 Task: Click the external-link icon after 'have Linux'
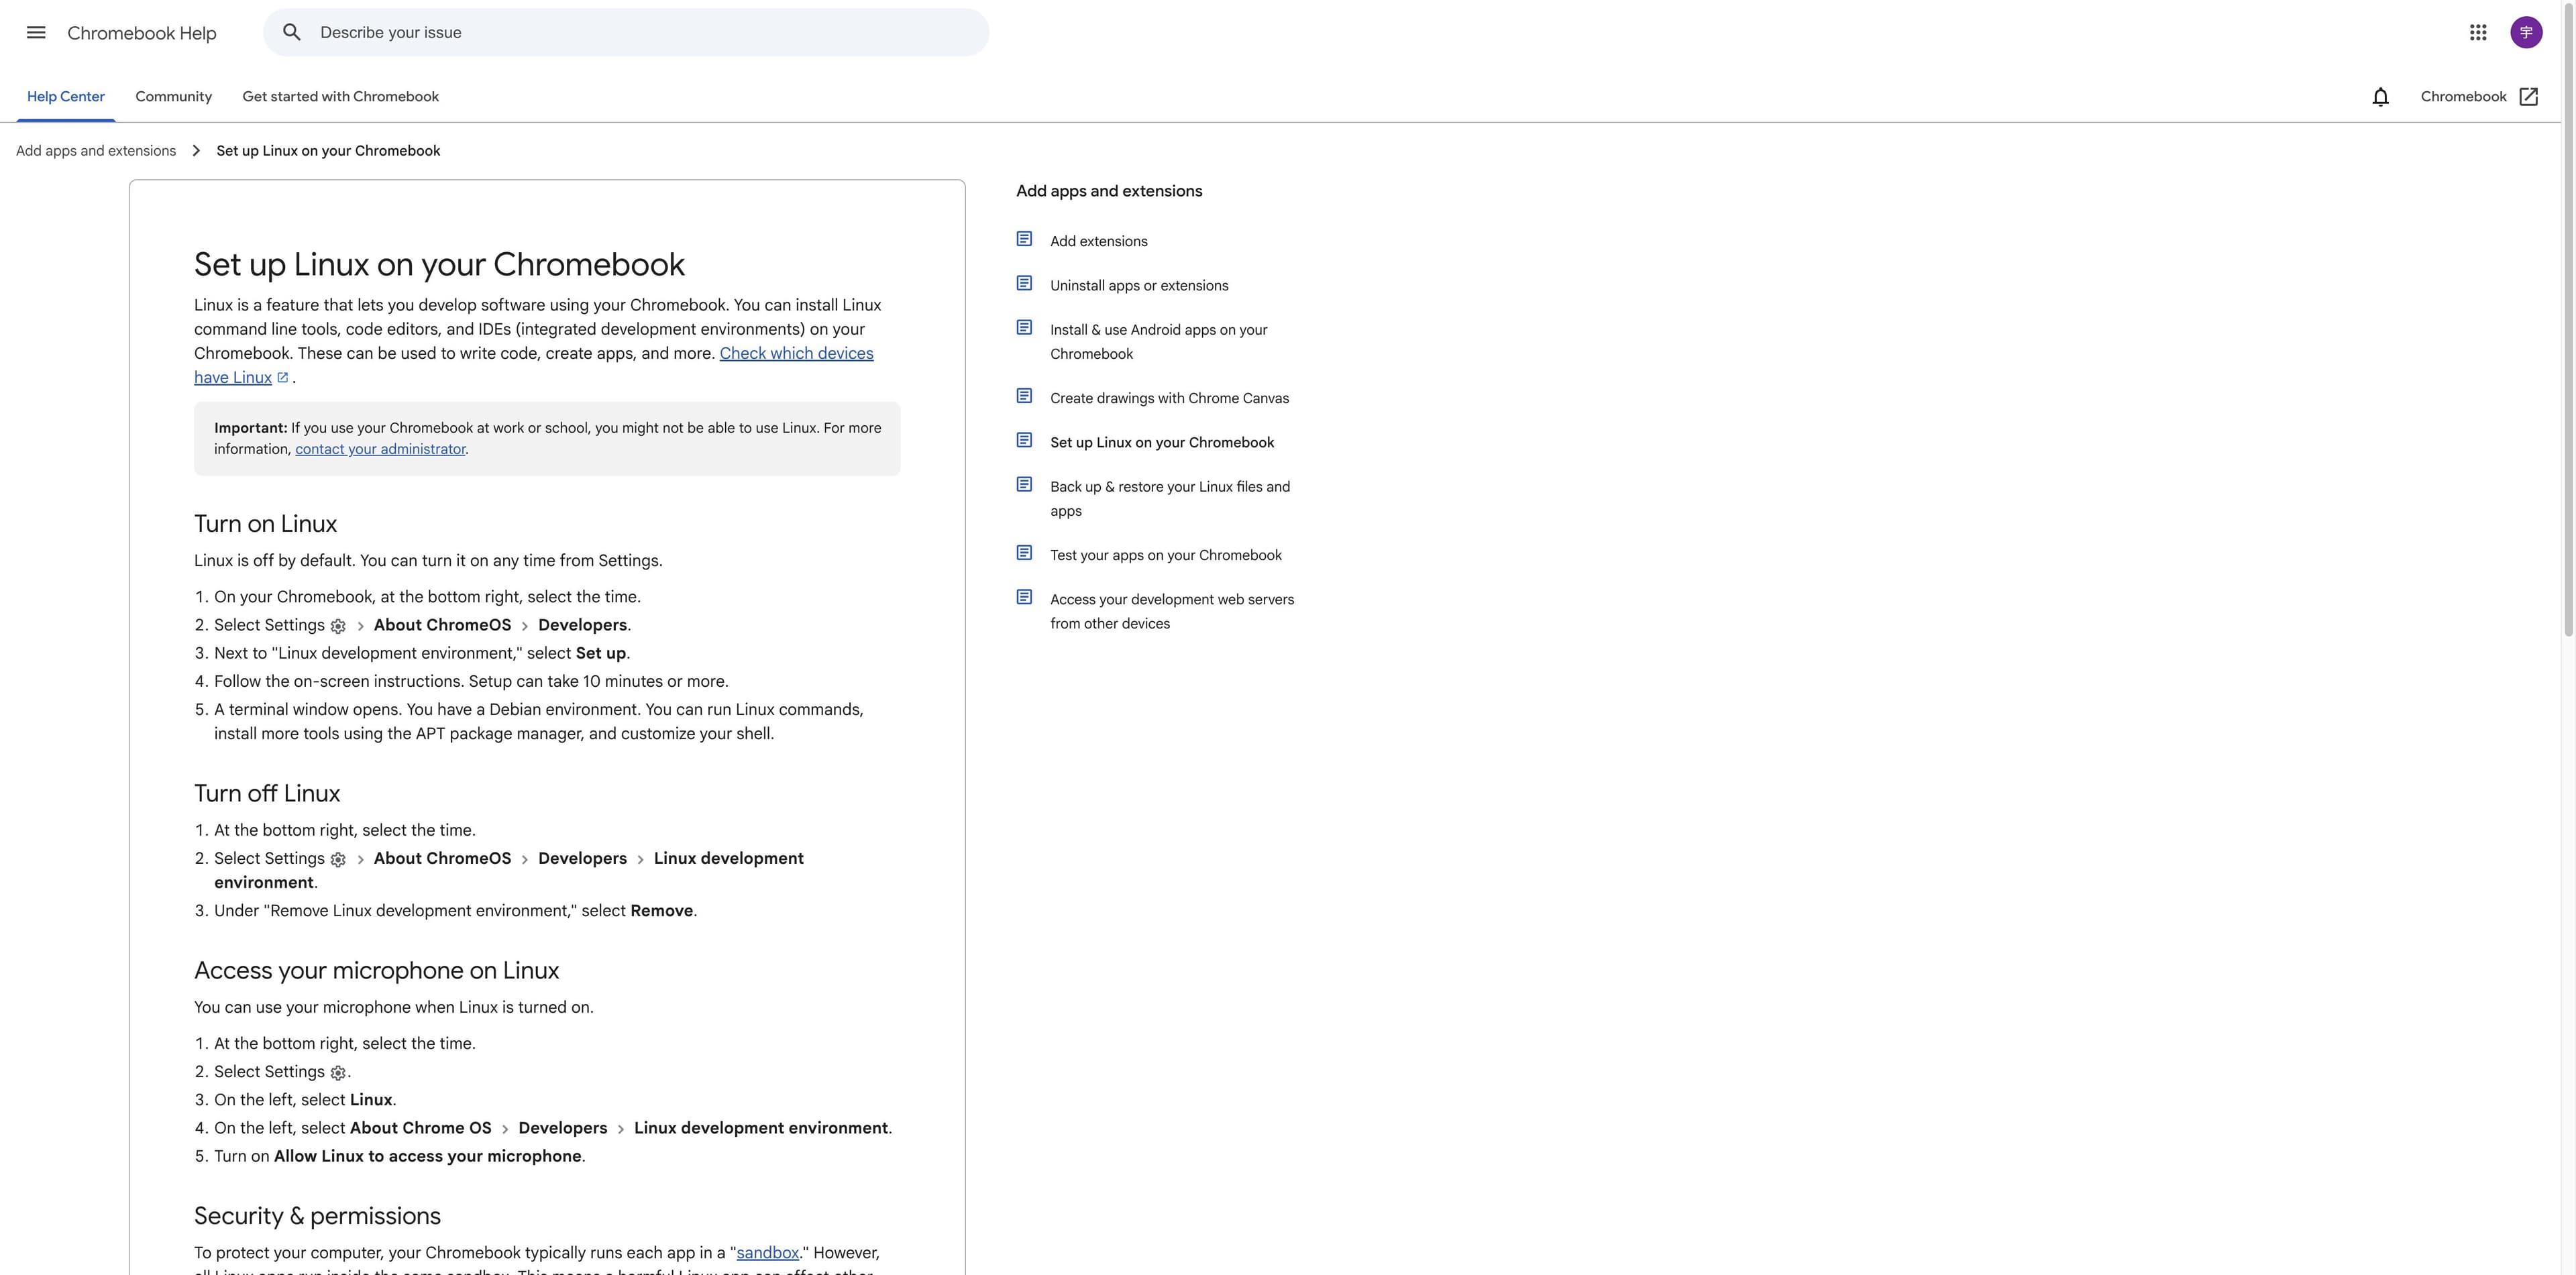pos(283,378)
